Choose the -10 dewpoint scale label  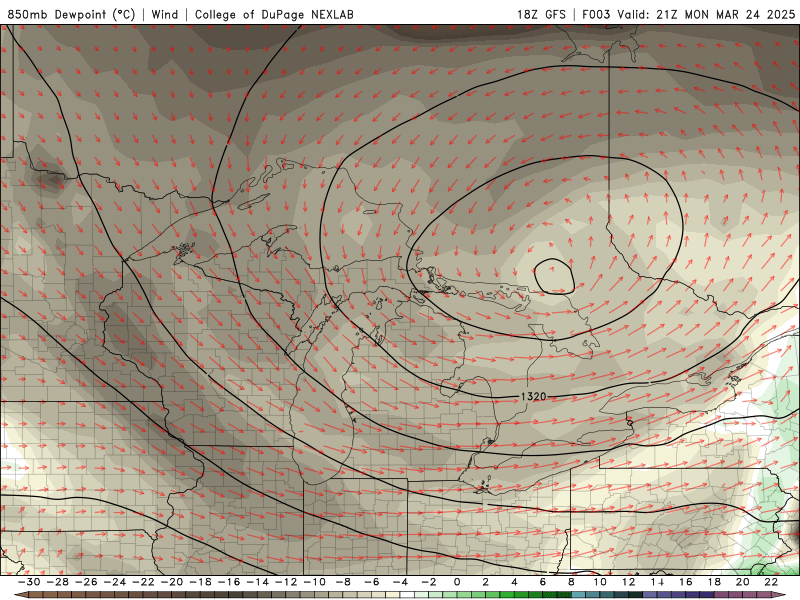tap(315, 582)
